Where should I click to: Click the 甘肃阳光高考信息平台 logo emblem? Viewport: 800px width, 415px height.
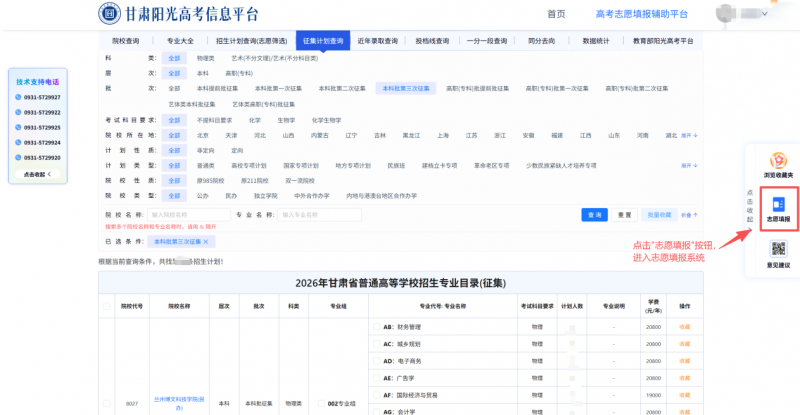(x=109, y=14)
